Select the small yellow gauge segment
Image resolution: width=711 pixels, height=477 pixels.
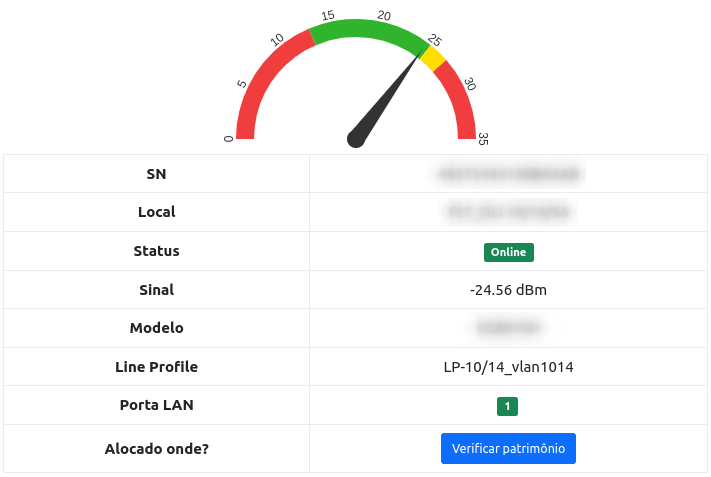[433, 59]
